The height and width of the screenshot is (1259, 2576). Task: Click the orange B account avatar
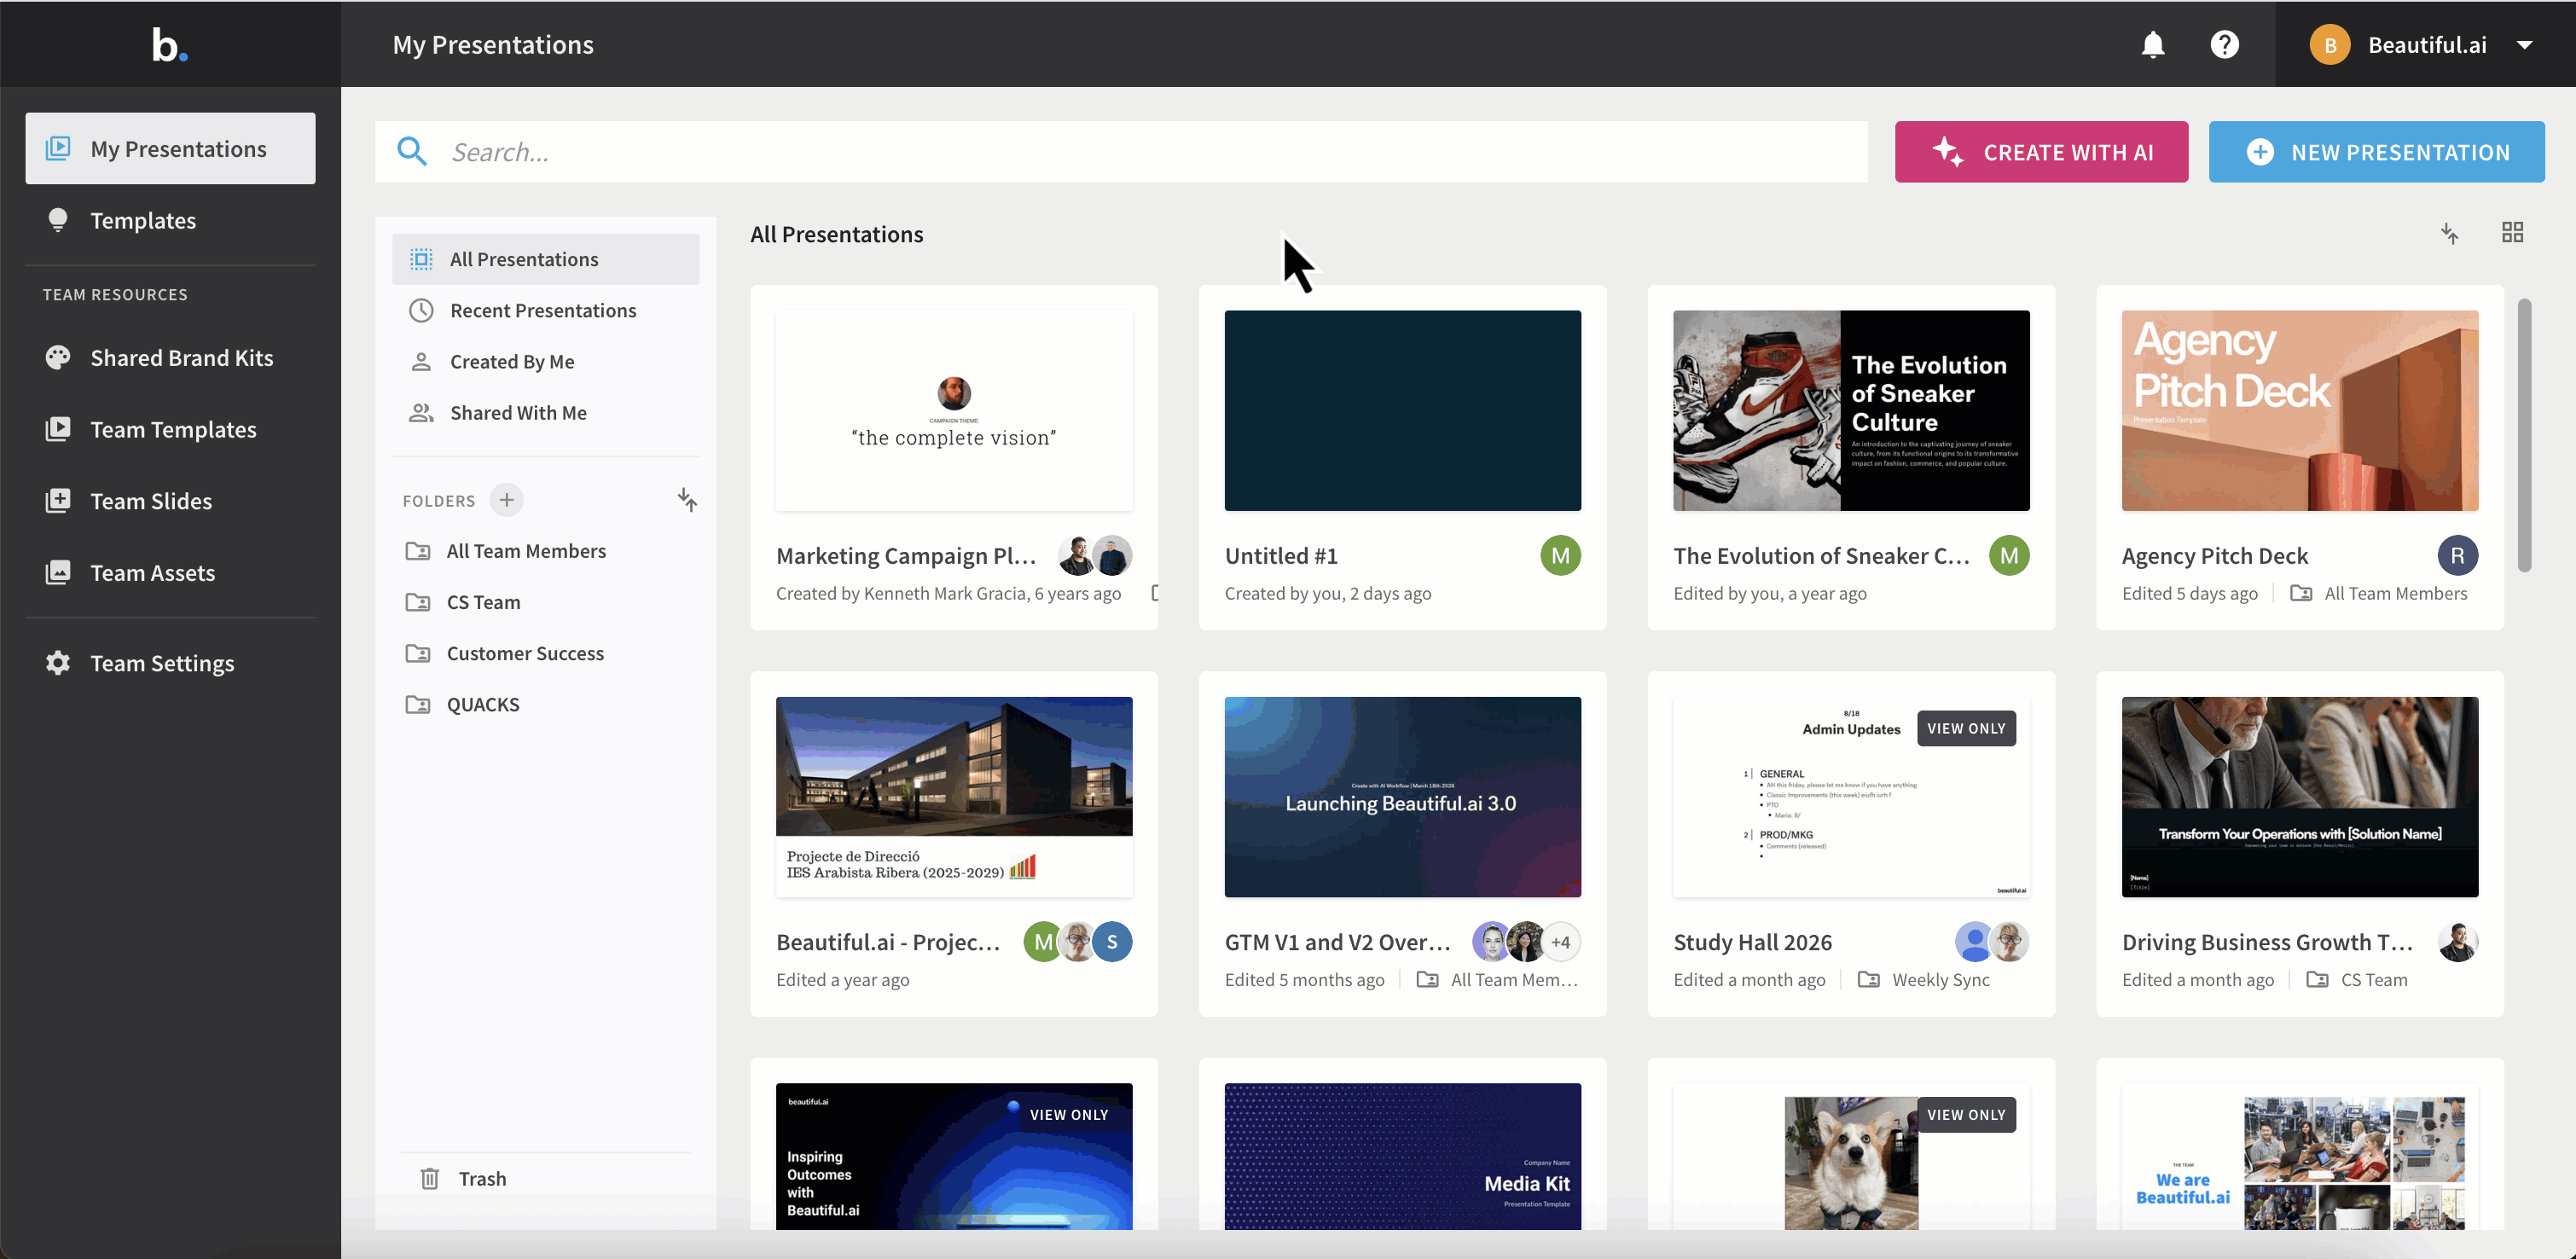click(x=2330, y=45)
